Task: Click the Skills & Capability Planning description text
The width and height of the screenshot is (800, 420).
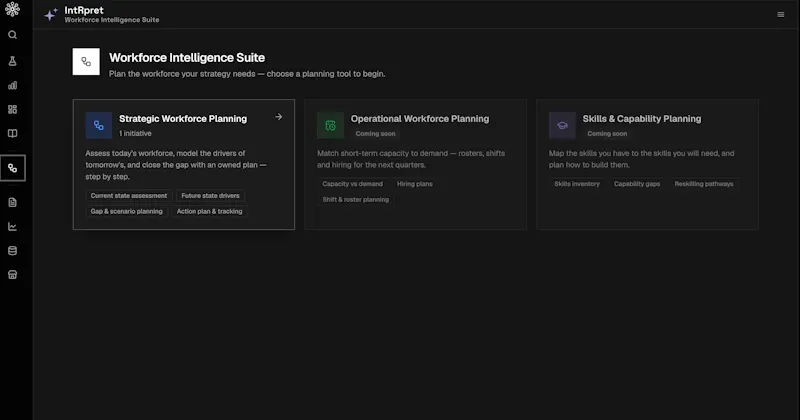Action: pos(641,159)
